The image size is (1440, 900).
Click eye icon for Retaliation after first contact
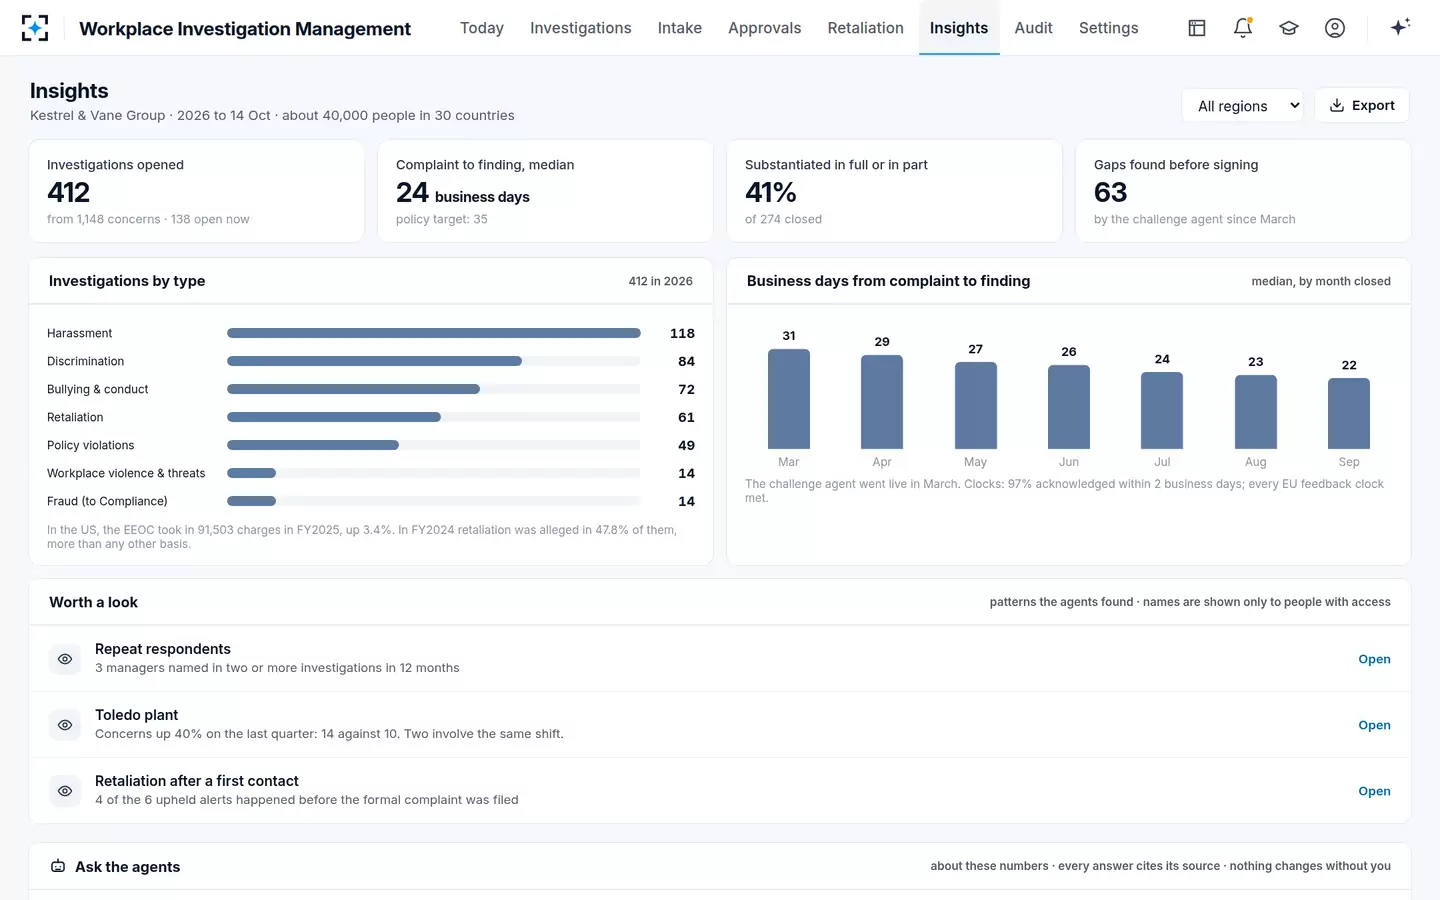tap(65, 791)
